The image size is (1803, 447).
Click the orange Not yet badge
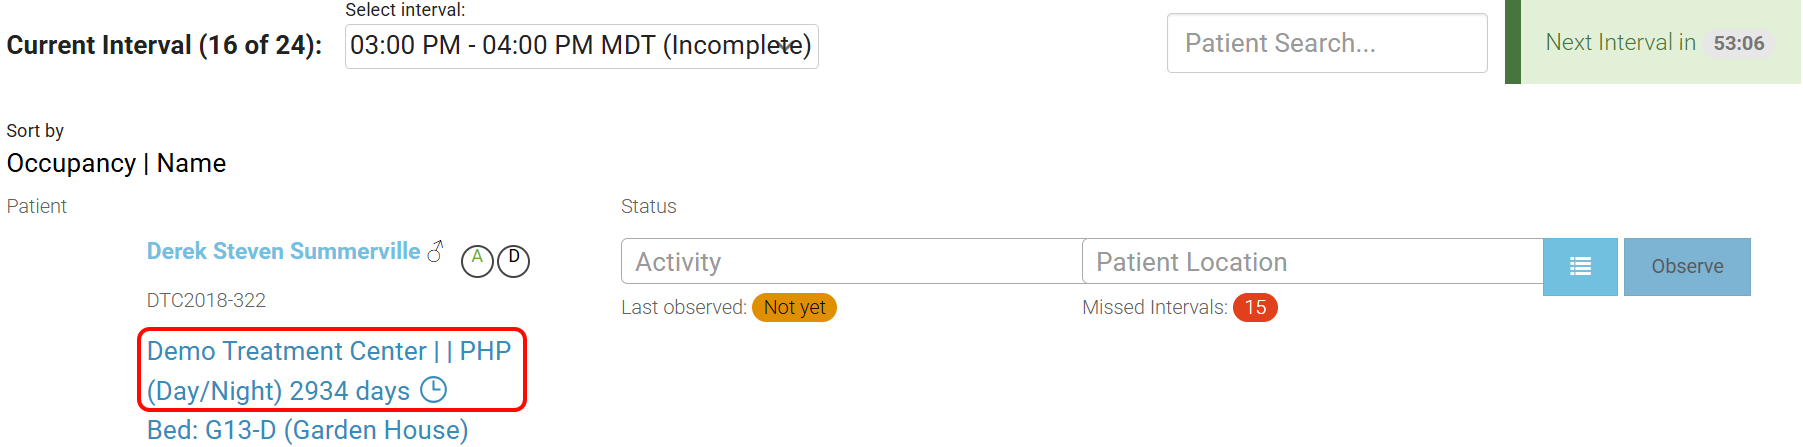(x=794, y=307)
